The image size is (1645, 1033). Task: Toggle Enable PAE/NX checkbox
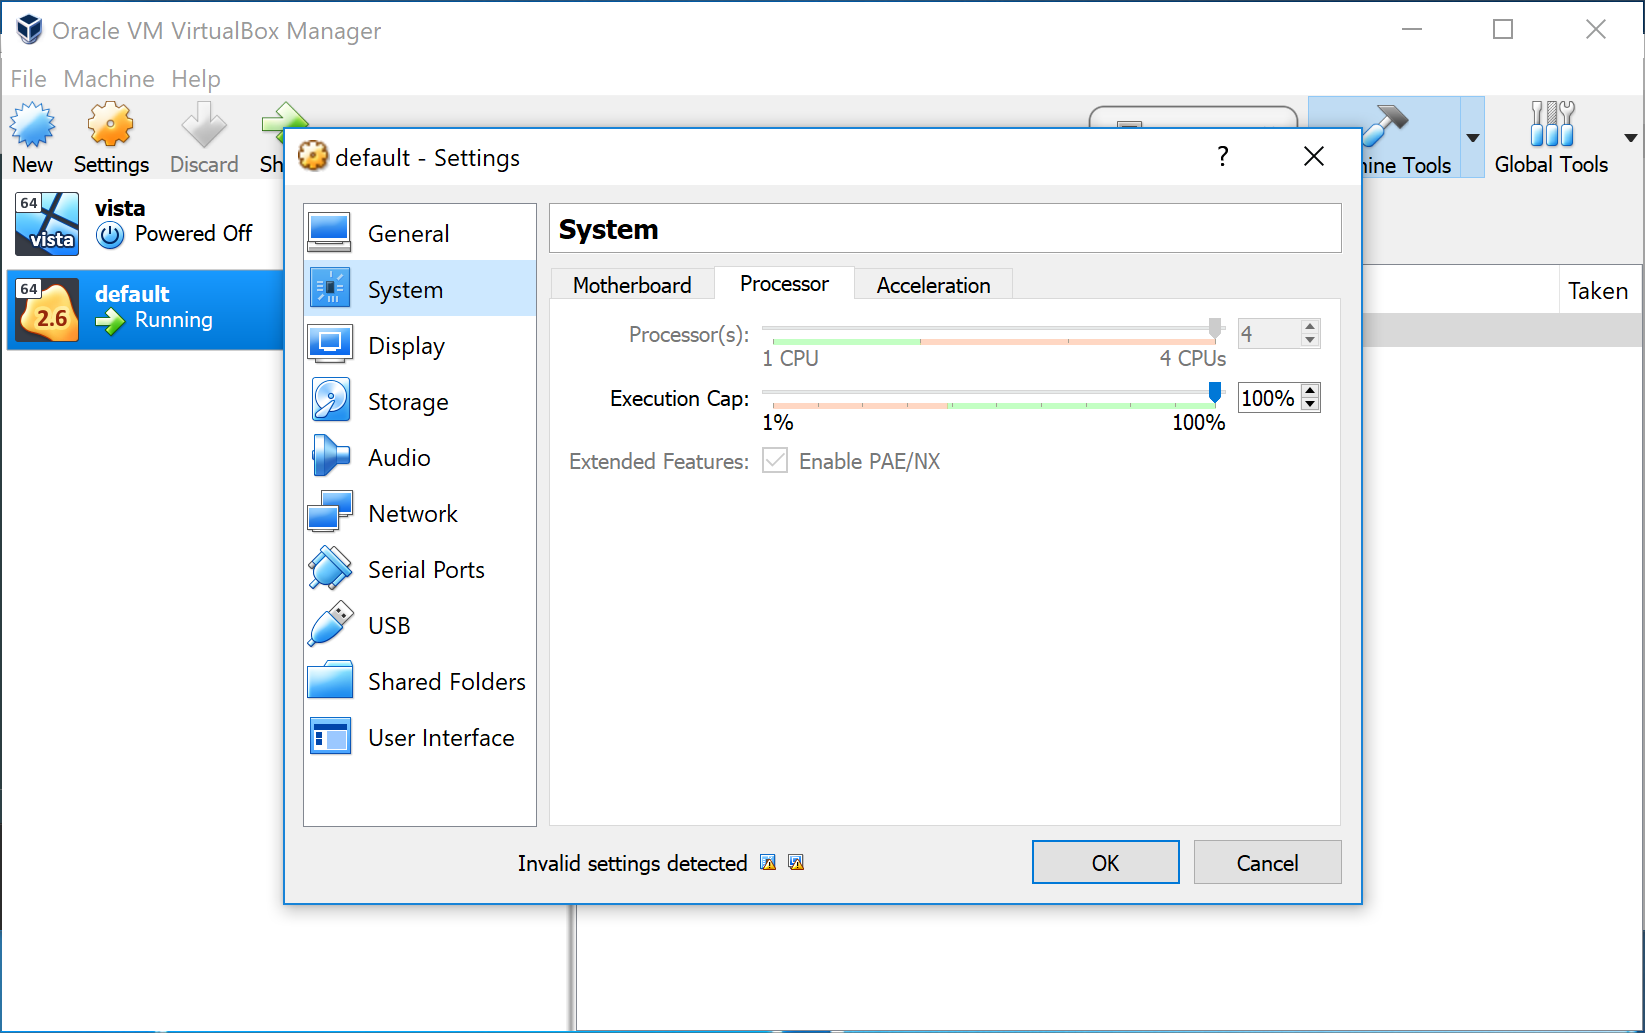click(x=775, y=461)
